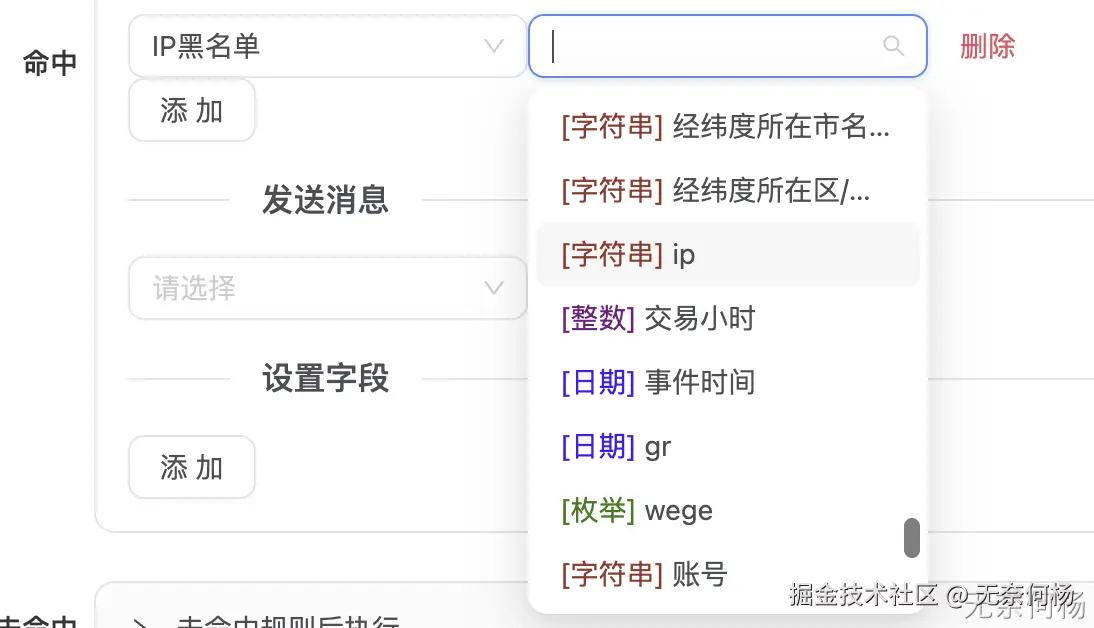Pick [字符串] 经纬度所在市名 option

point(727,126)
